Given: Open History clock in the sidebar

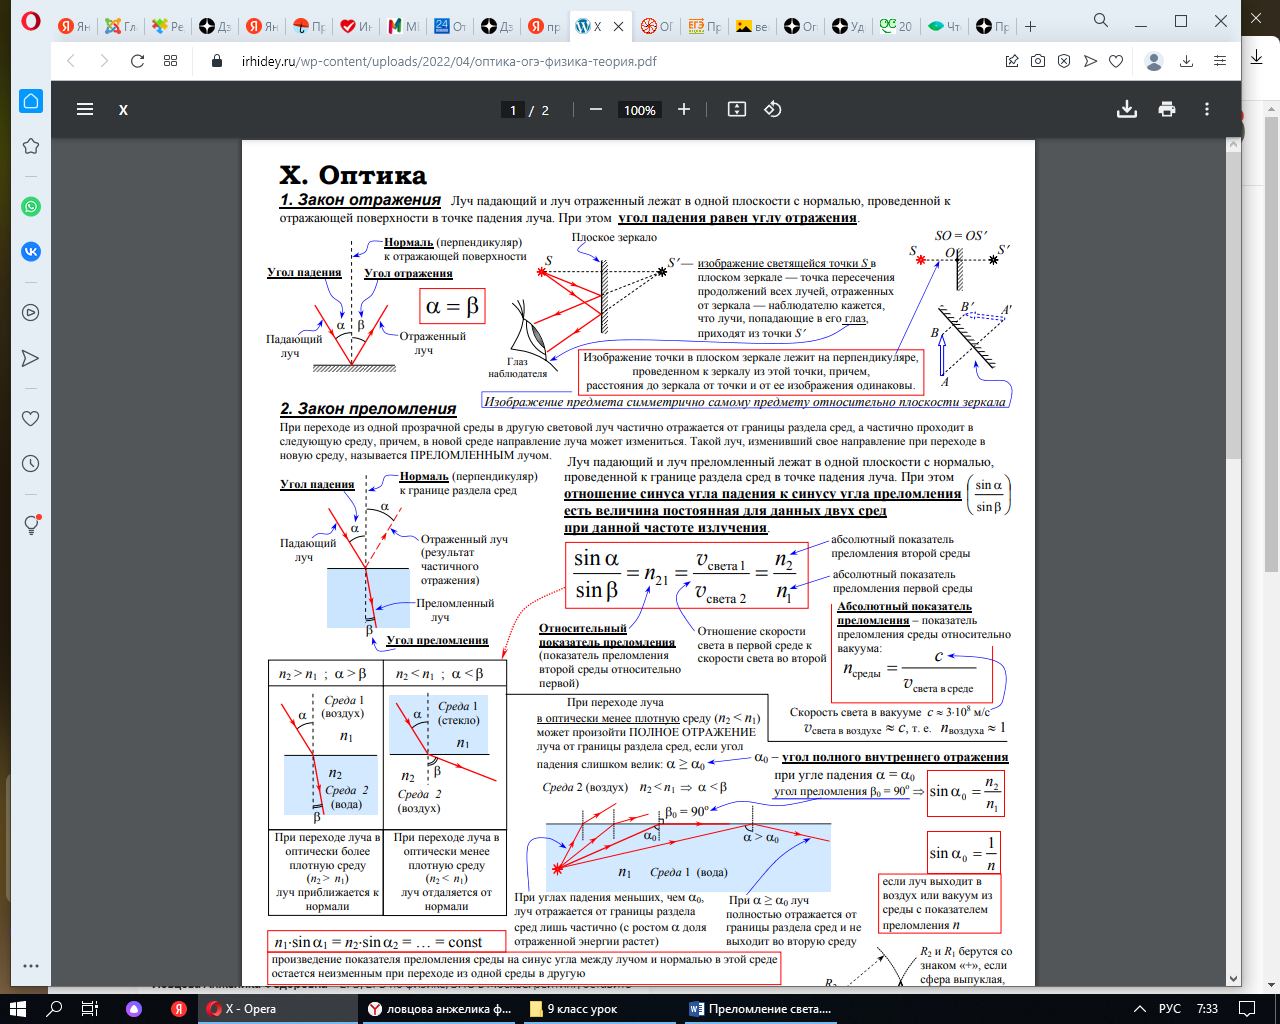Looking at the screenshot, I should (x=31, y=464).
